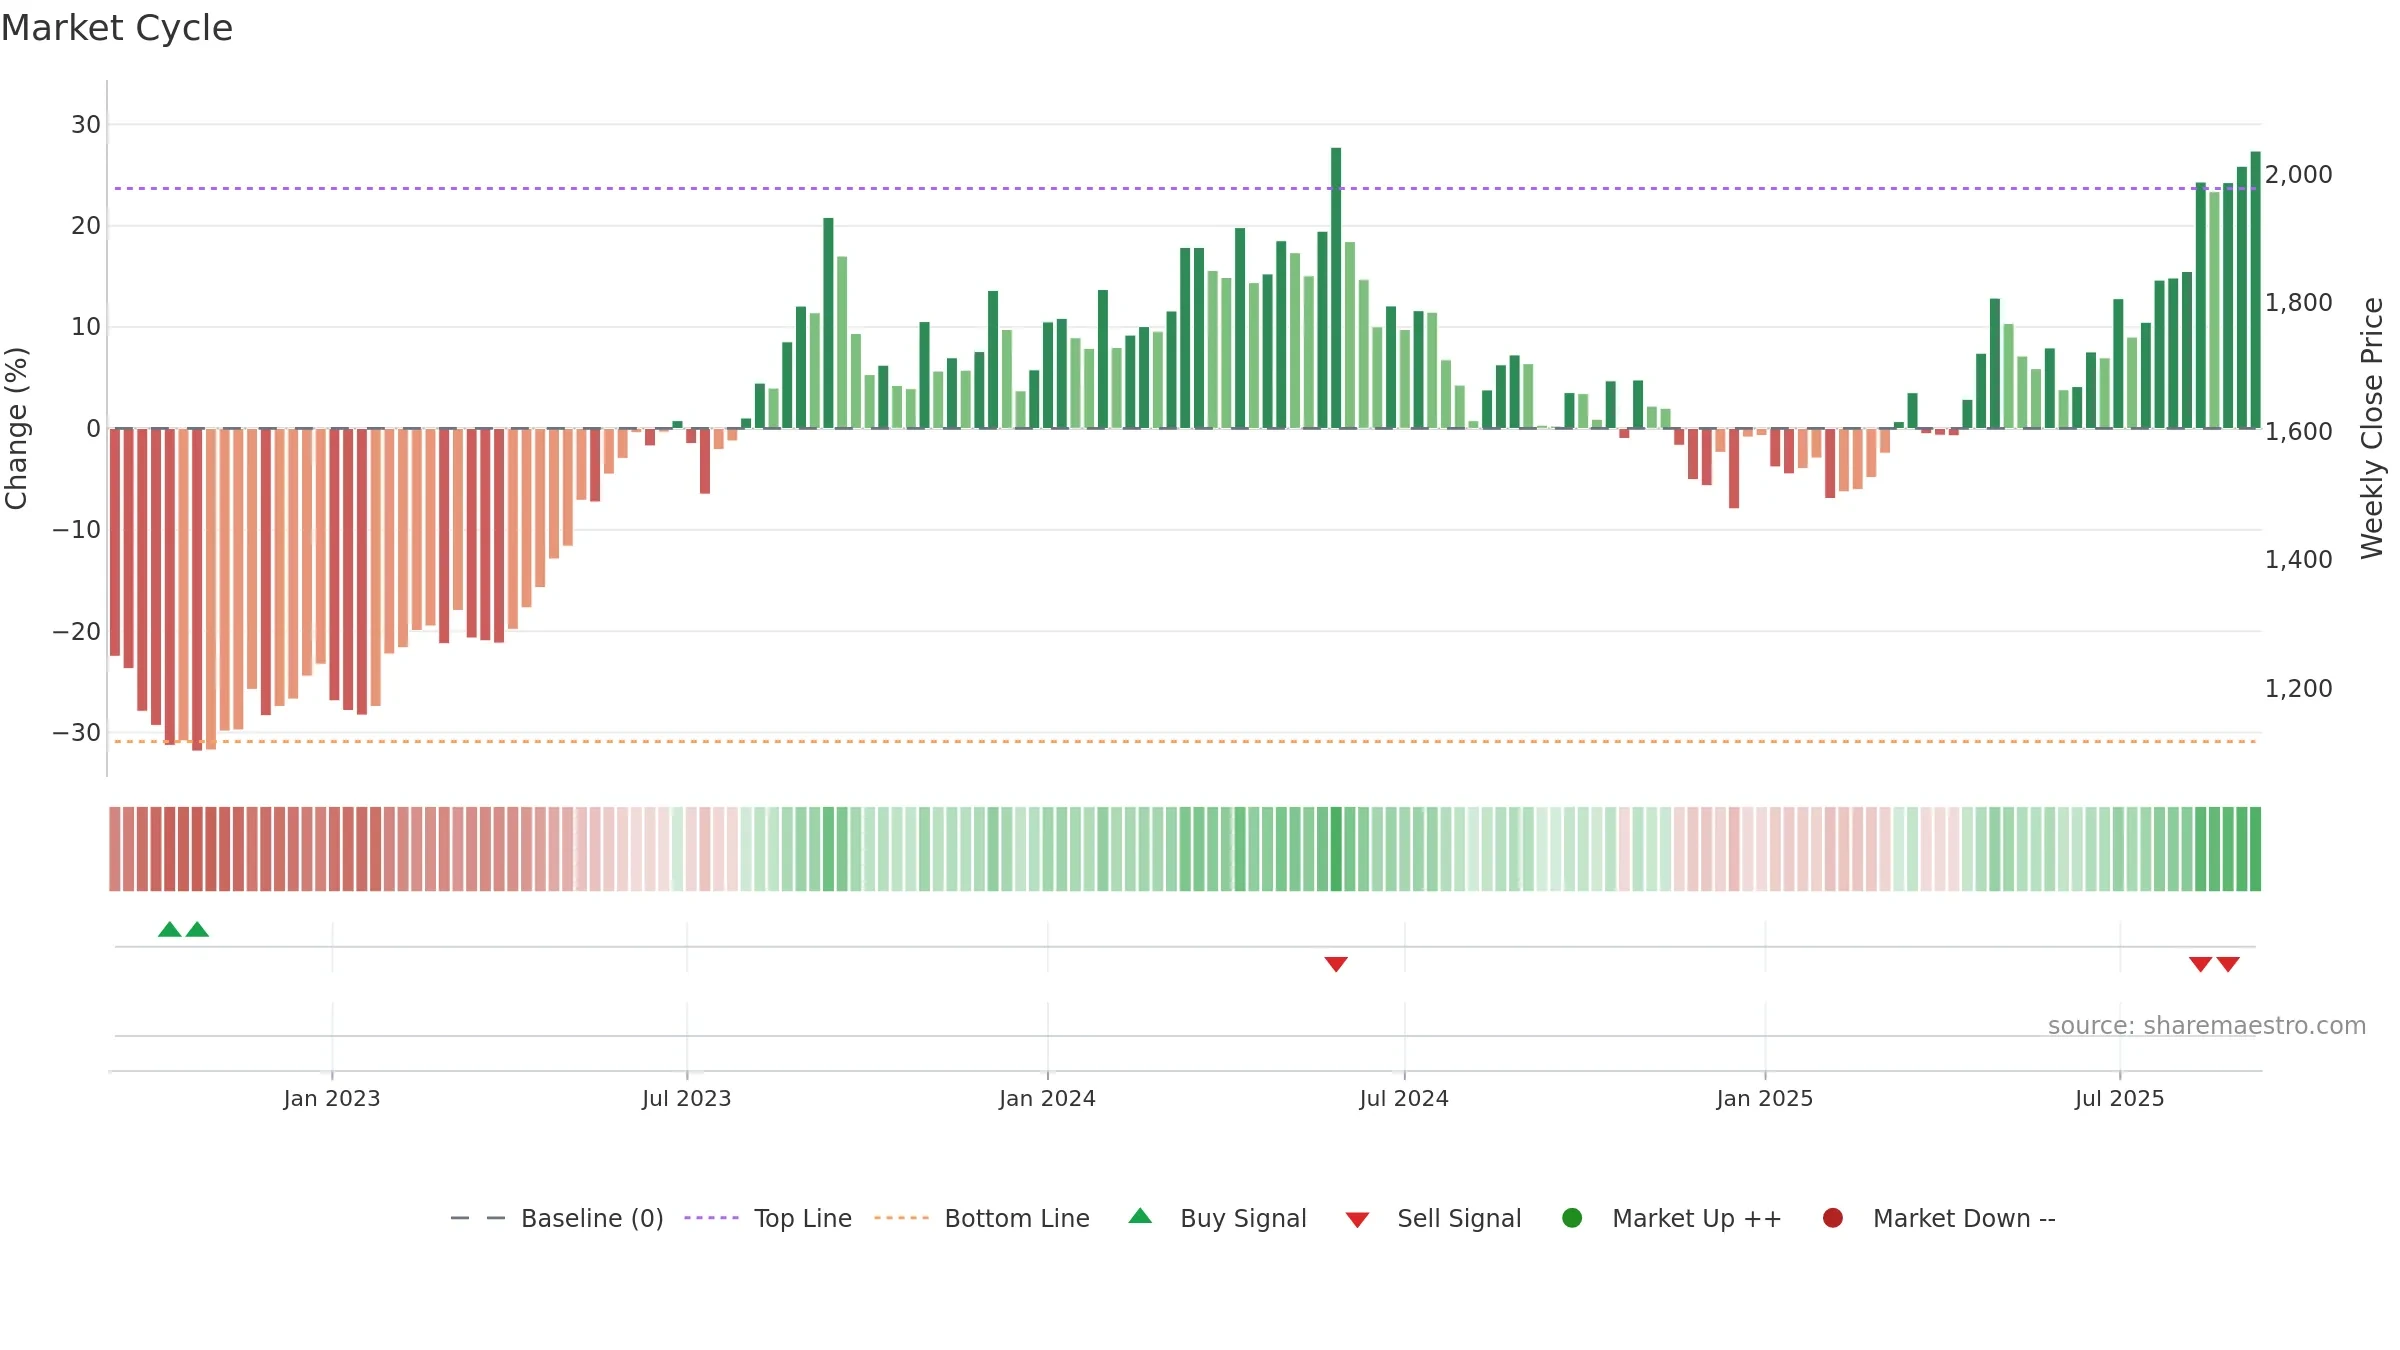Image resolution: width=2400 pixels, height=1350 pixels.
Task: Click the second green buy signal marker
Action: [x=198, y=929]
